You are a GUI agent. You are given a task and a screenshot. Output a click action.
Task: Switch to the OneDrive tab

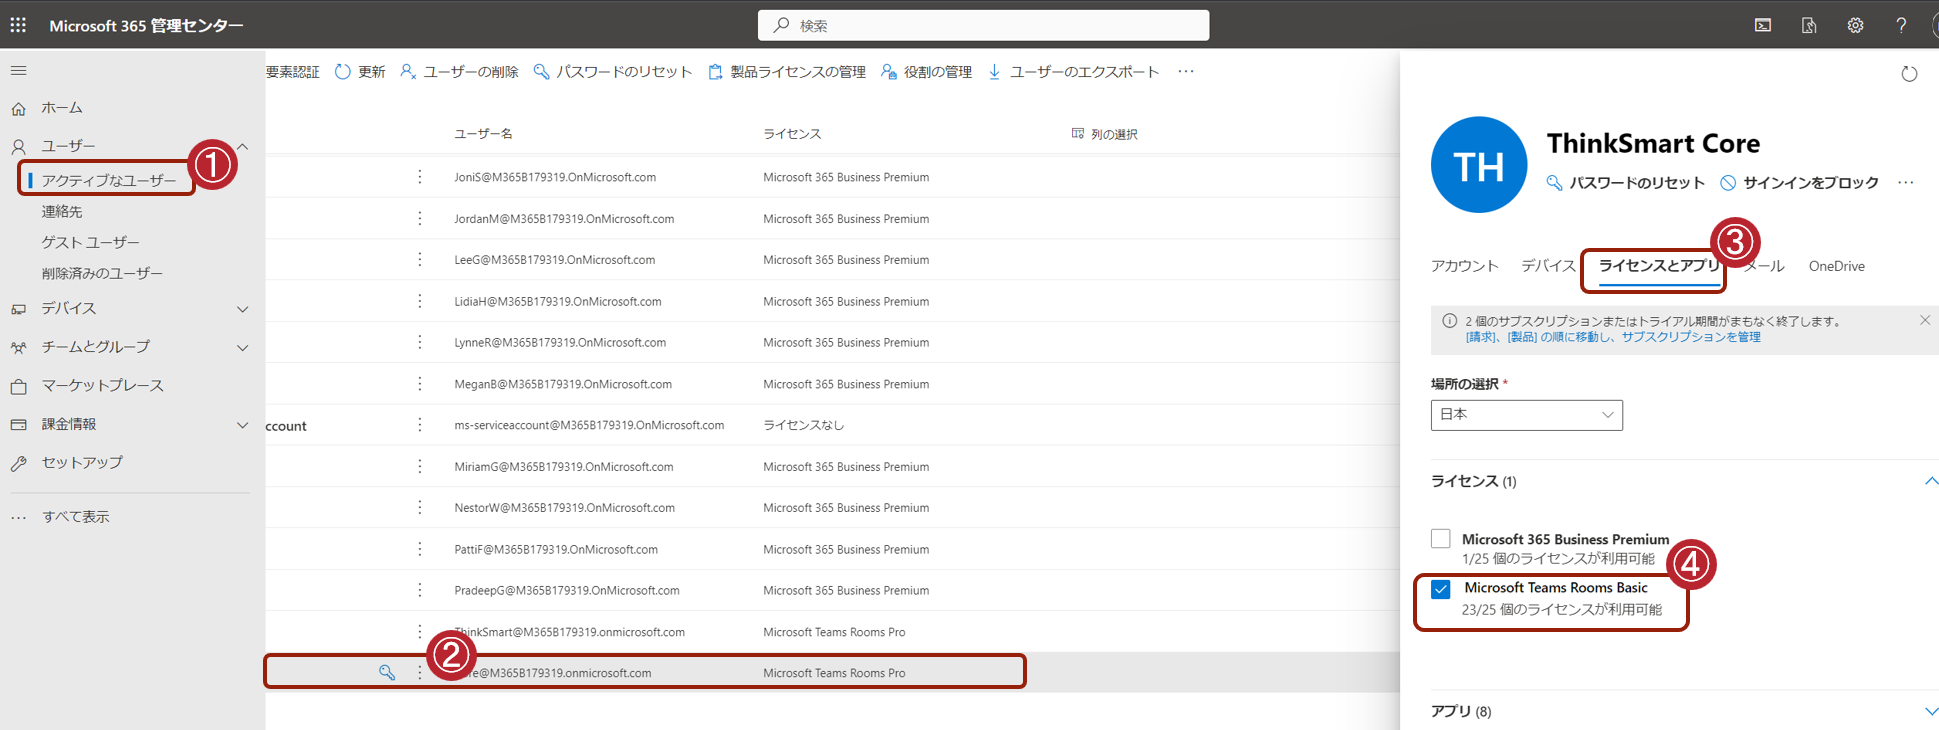(1837, 266)
